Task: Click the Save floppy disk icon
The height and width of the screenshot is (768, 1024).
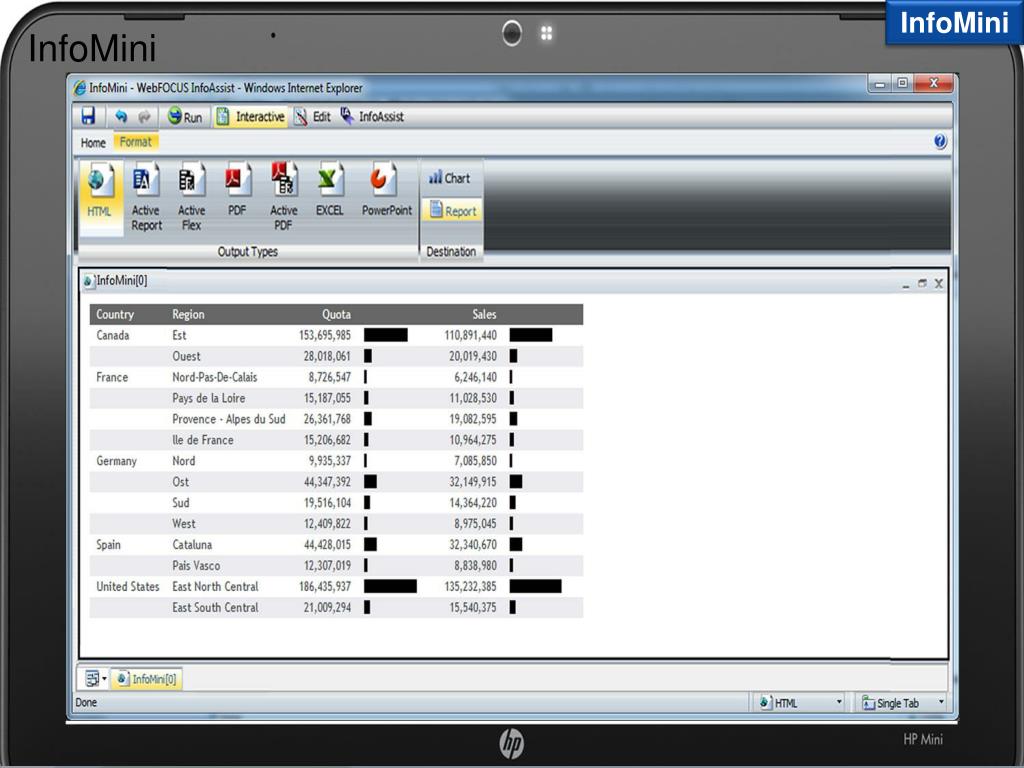Action: (x=88, y=116)
